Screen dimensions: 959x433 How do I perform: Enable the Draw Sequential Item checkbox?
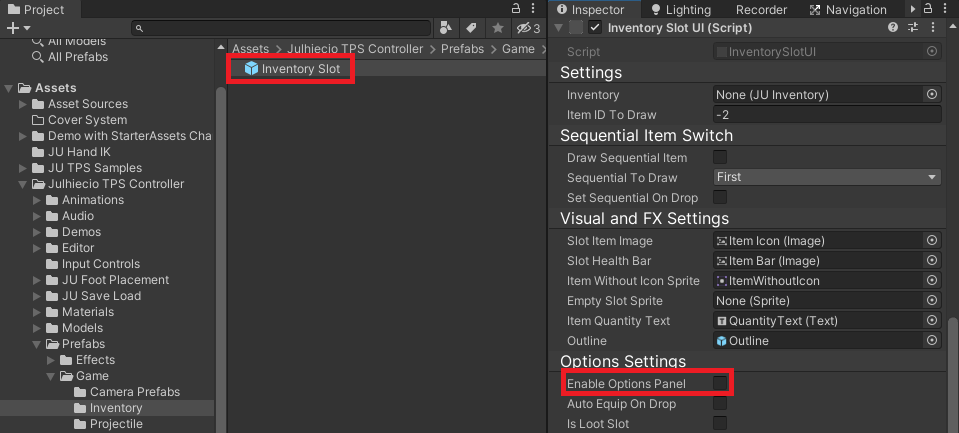(x=719, y=158)
